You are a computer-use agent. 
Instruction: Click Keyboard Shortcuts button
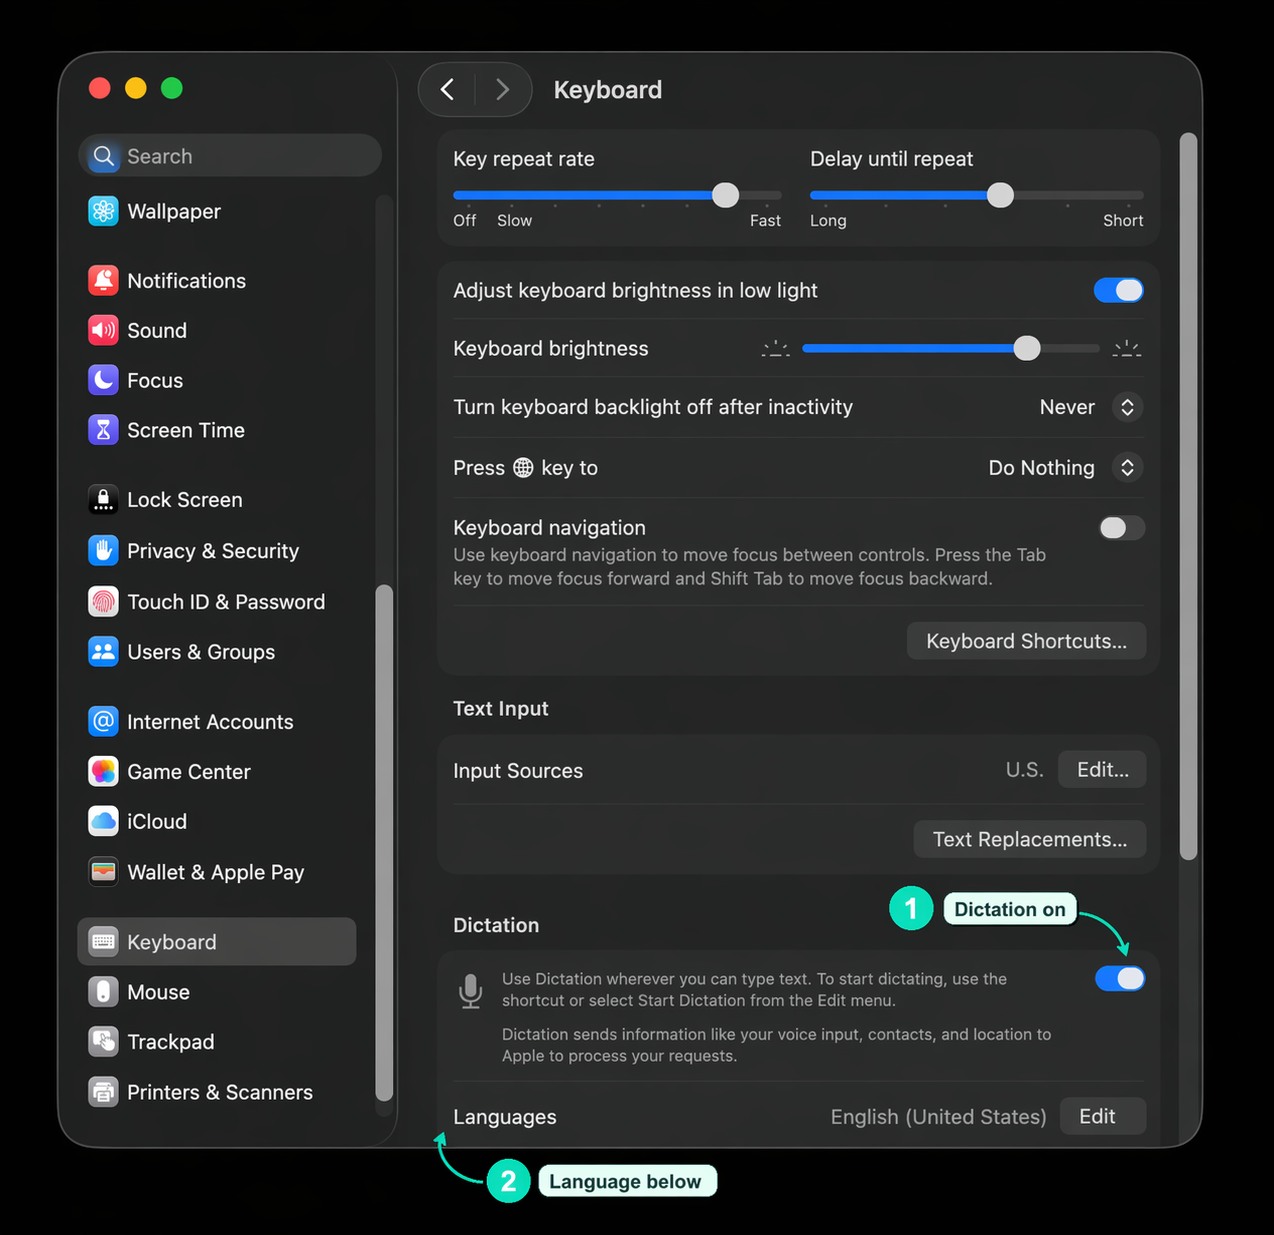point(1025,640)
